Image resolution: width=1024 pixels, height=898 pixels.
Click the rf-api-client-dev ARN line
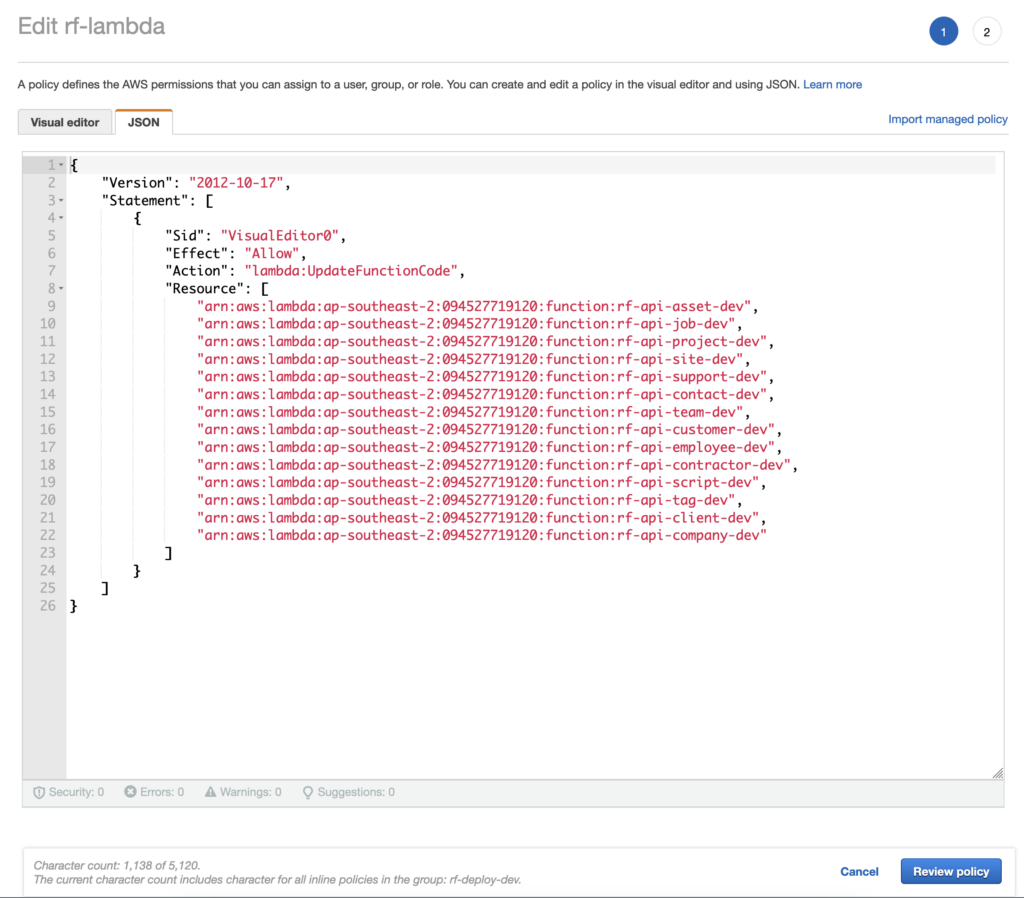pyautogui.click(x=477, y=518)
